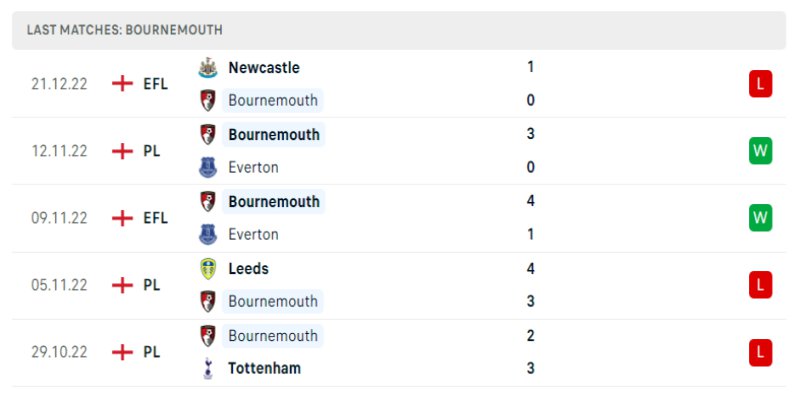Screen dimensions: 800x400
Task: Click the red L badge for Tottenham match
Action: (x=760, y=352)
